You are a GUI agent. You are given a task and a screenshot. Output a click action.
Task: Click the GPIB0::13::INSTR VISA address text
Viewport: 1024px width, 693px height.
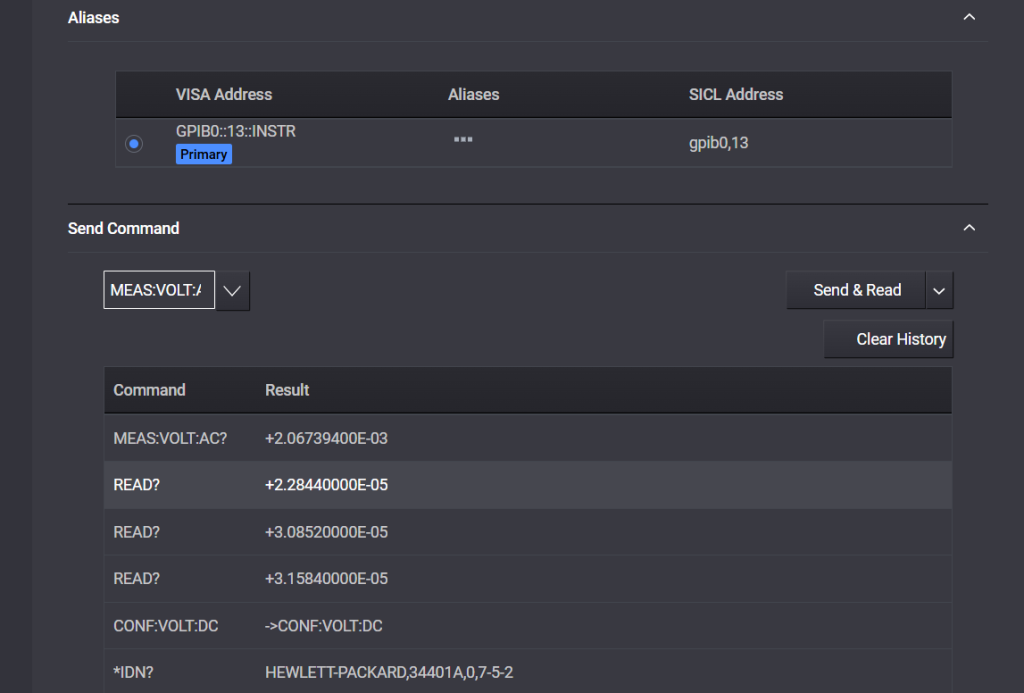(x=236, y=131)
